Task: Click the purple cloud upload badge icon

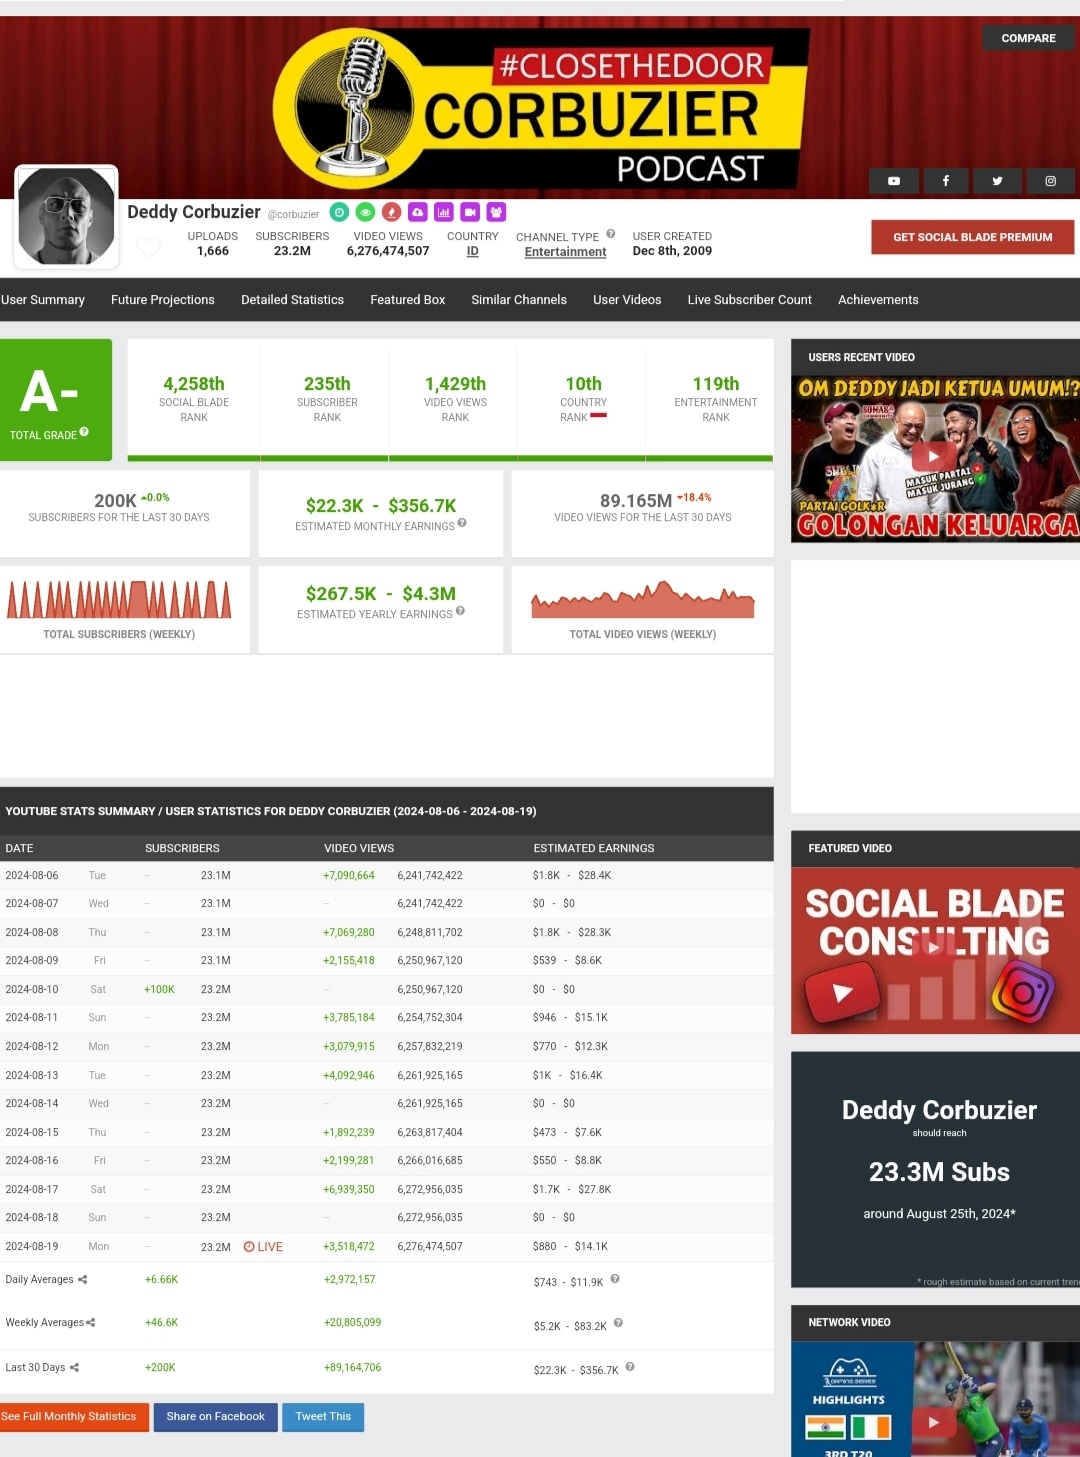Action: click(x=417, y=212)
